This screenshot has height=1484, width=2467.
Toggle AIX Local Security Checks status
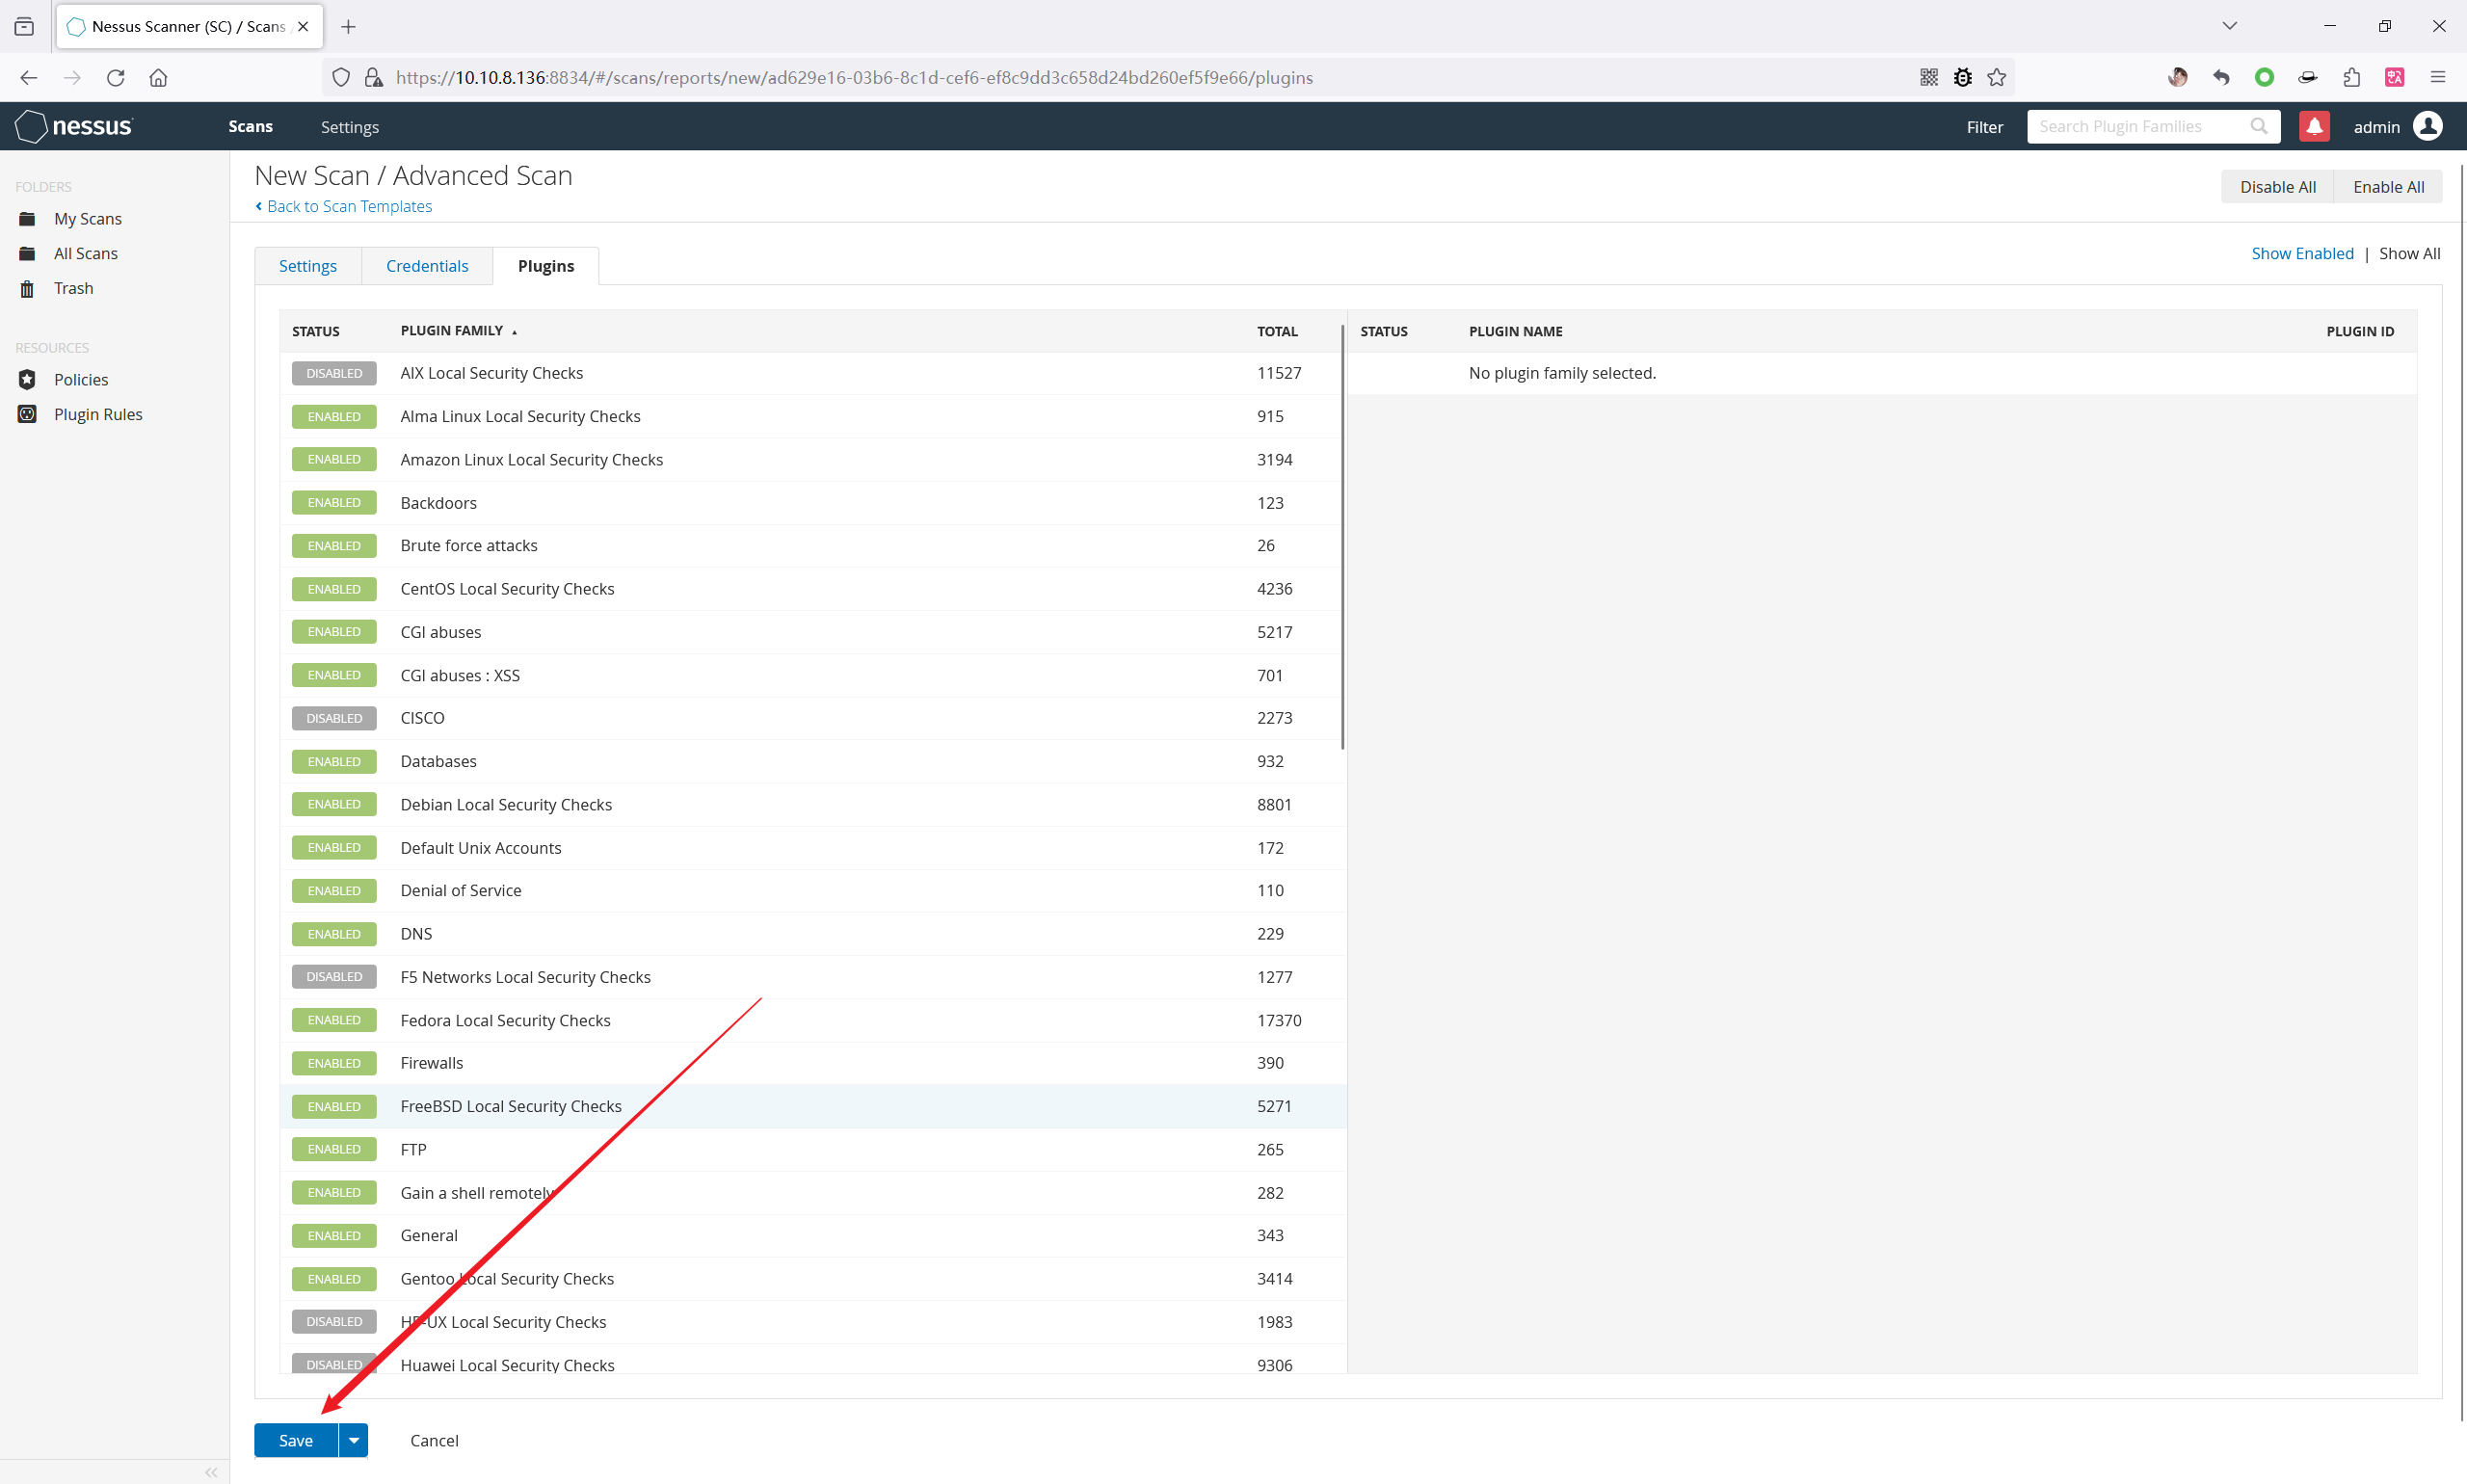(x=334, y=373)
